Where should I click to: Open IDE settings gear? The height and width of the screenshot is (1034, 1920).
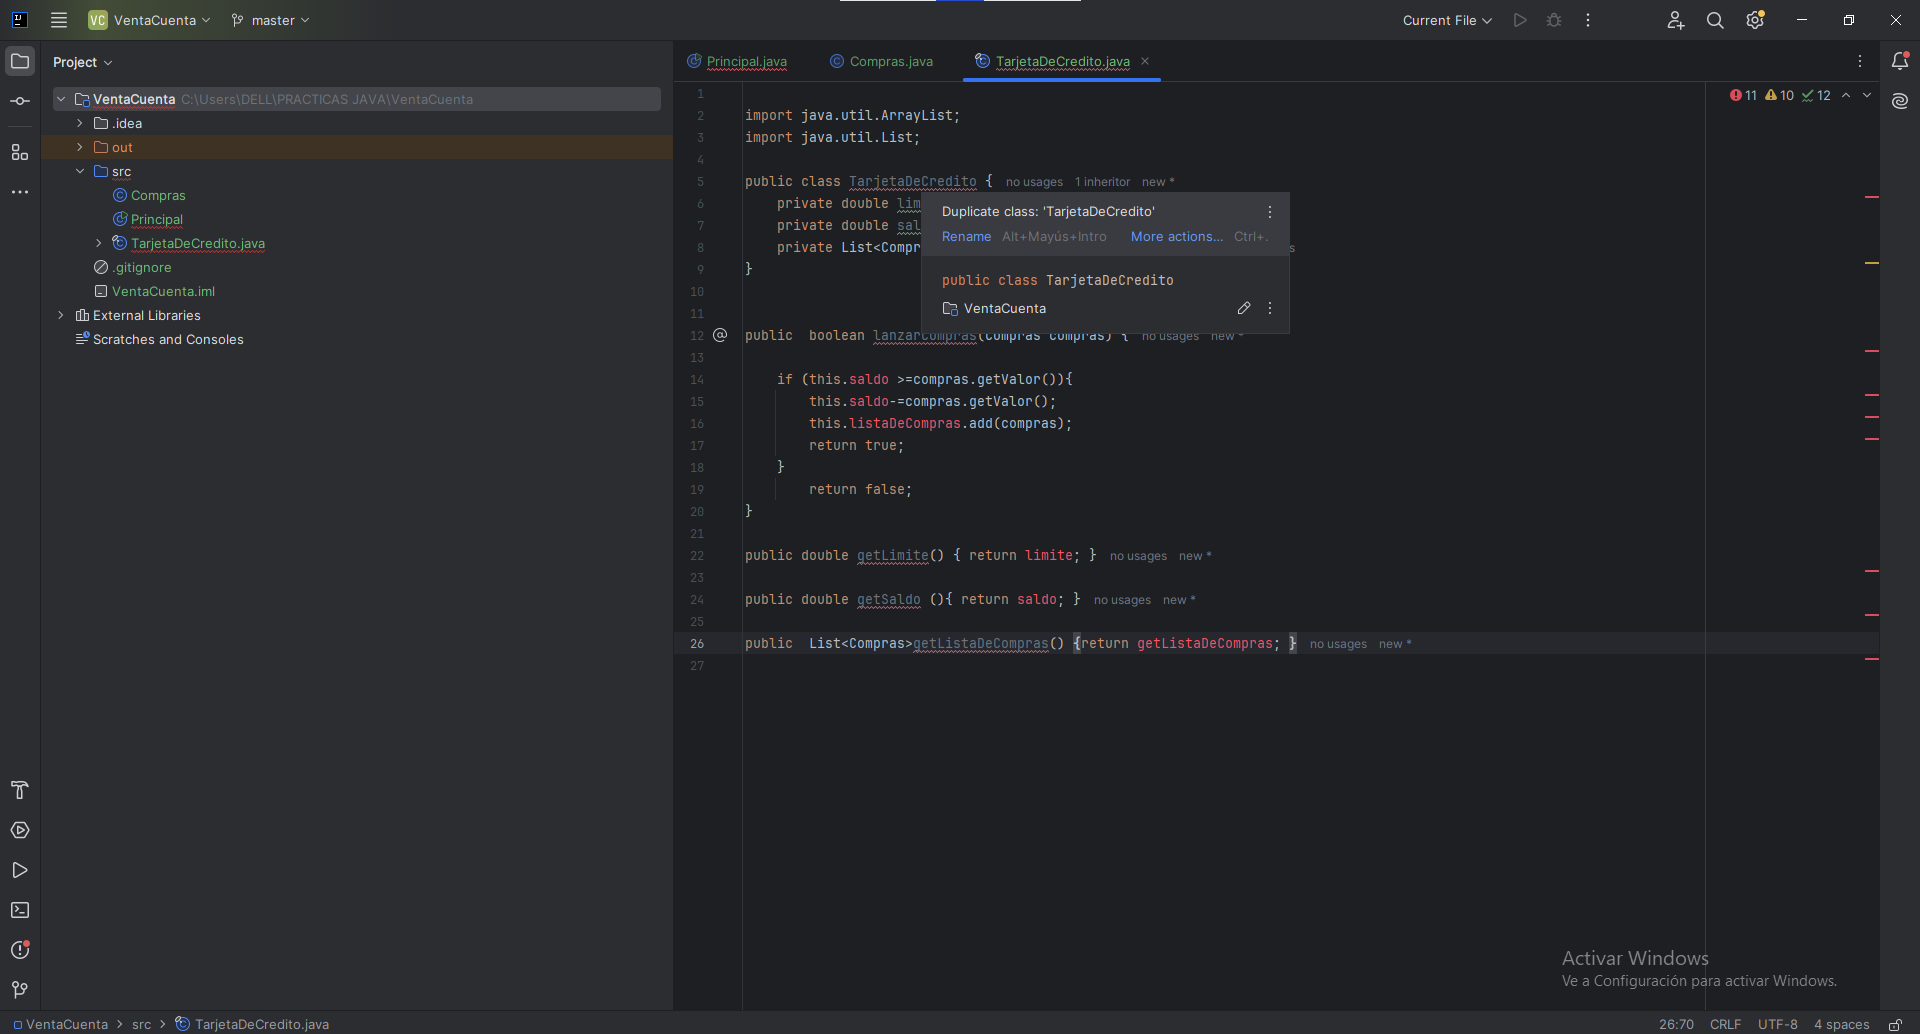click(1755, 20)
